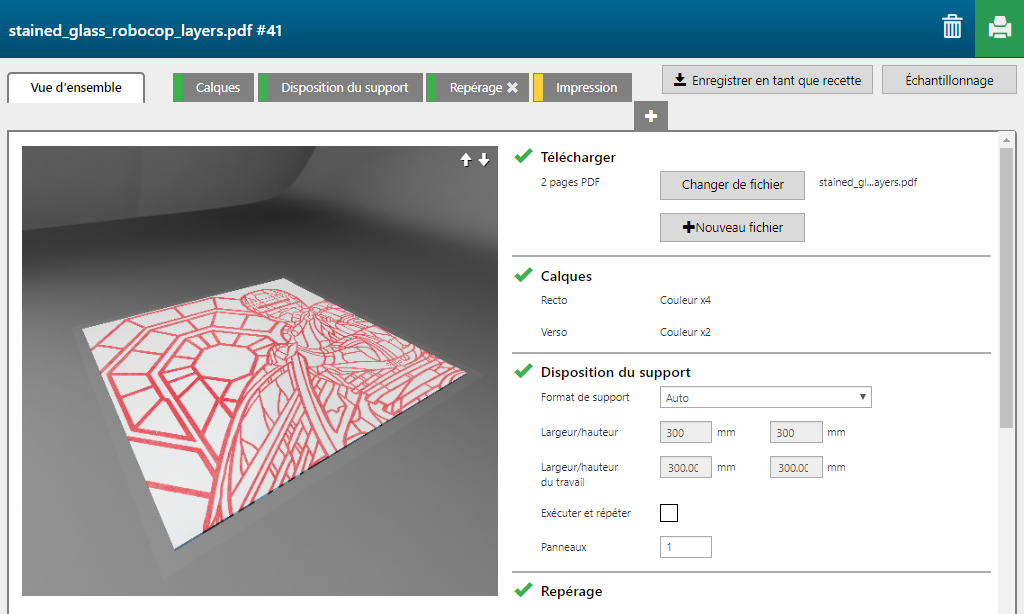Toggle the Exécuter et répéter checkbox
The height and width of the screenshot is (614, 1024).
[x=669, y=513]
